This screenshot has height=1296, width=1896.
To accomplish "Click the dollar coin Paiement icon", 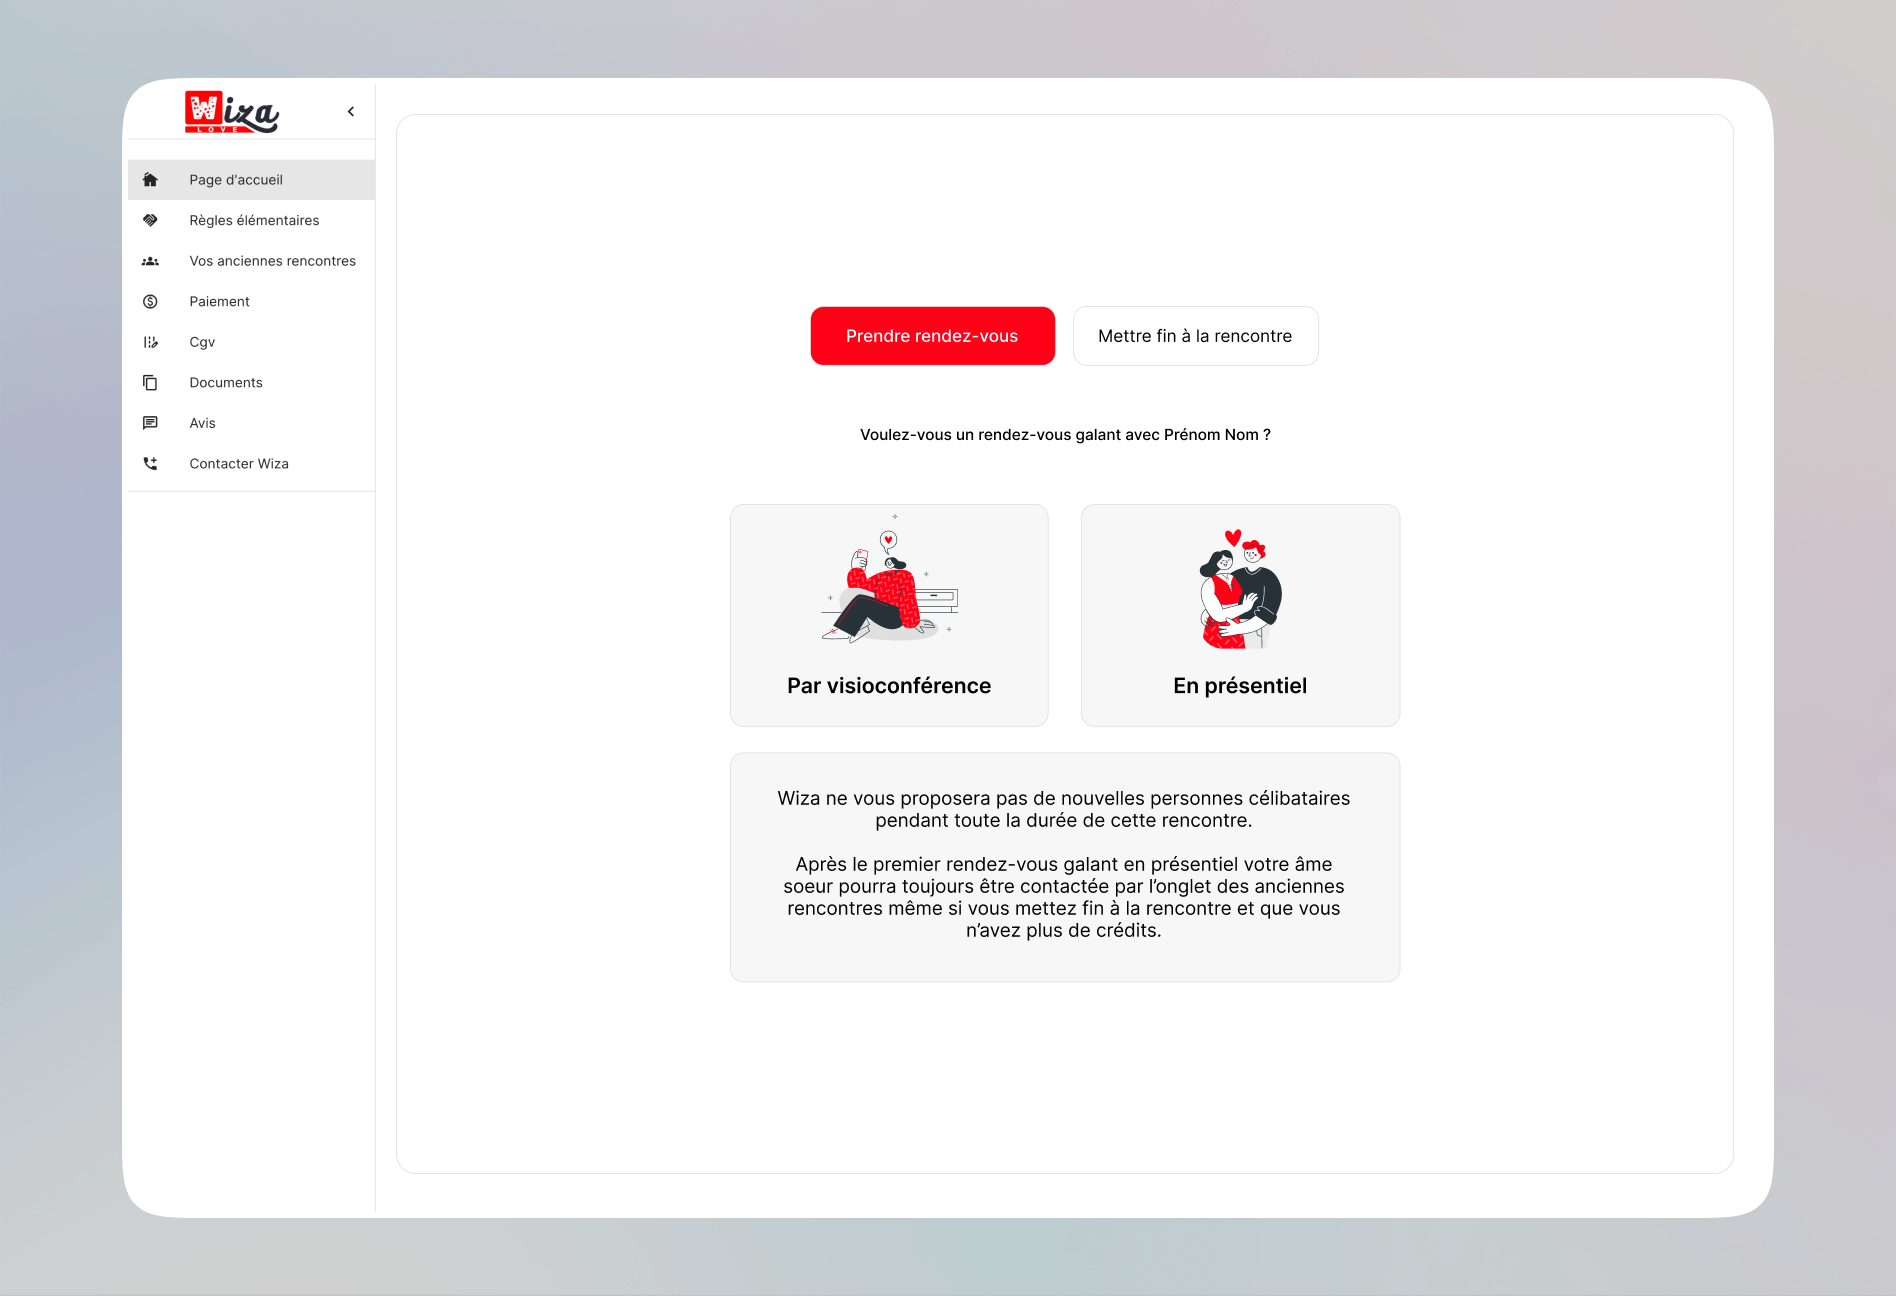I will click(150, 302).
